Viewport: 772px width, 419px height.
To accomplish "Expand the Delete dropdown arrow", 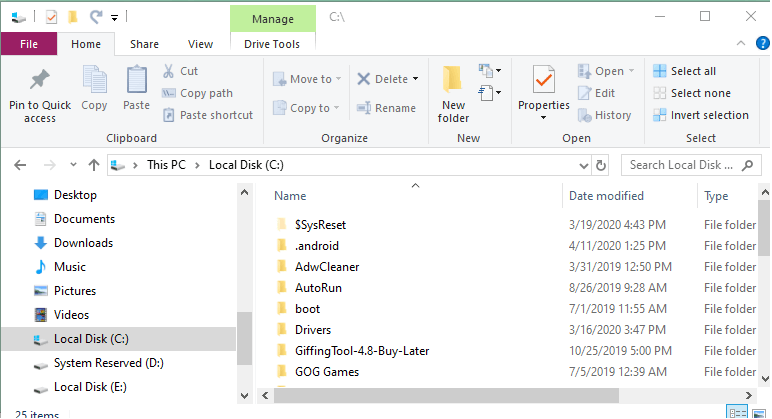I will tap(416, 79).
